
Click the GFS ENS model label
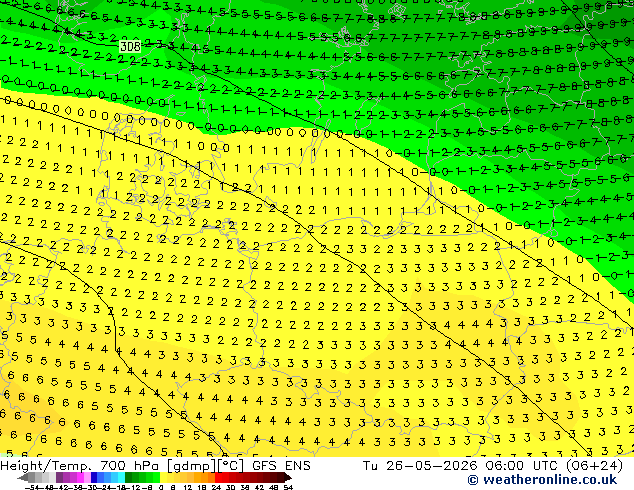tap(281, 466)
